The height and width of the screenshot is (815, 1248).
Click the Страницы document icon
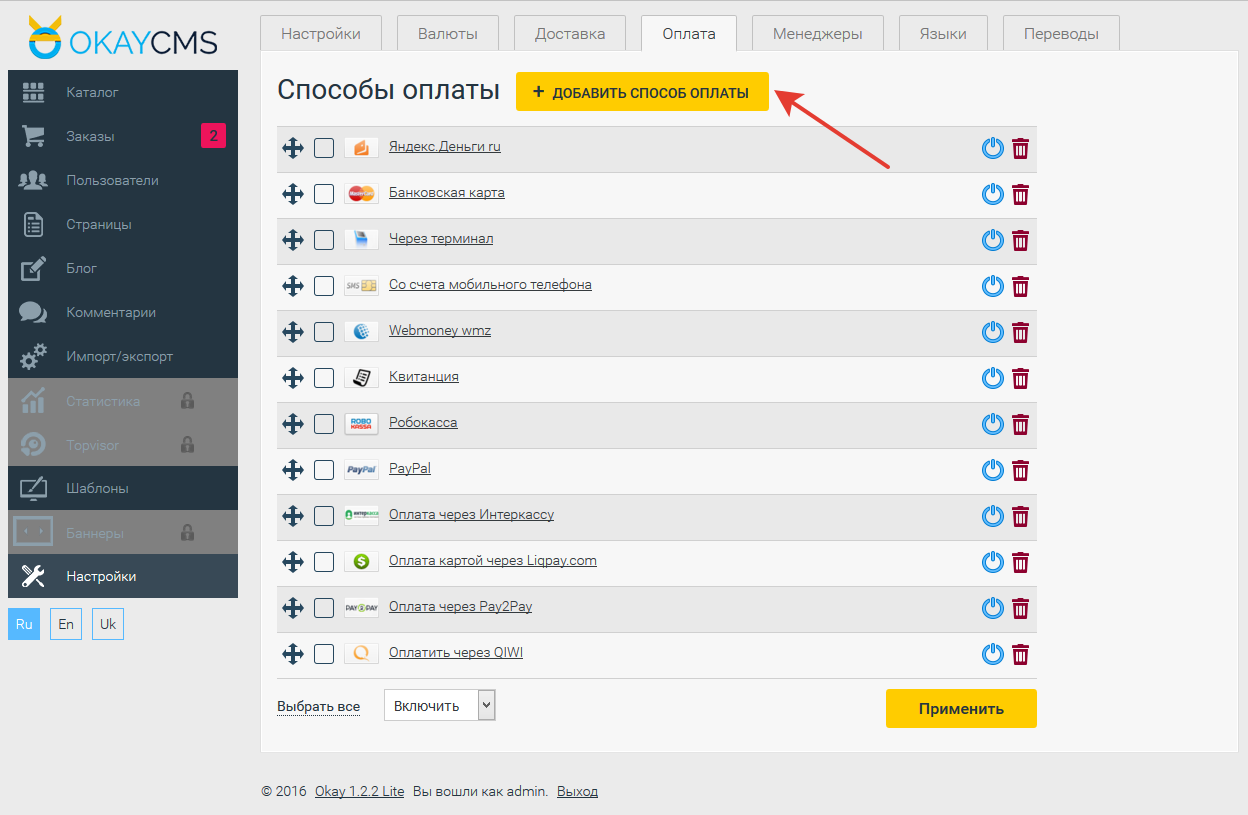[34, 224]
